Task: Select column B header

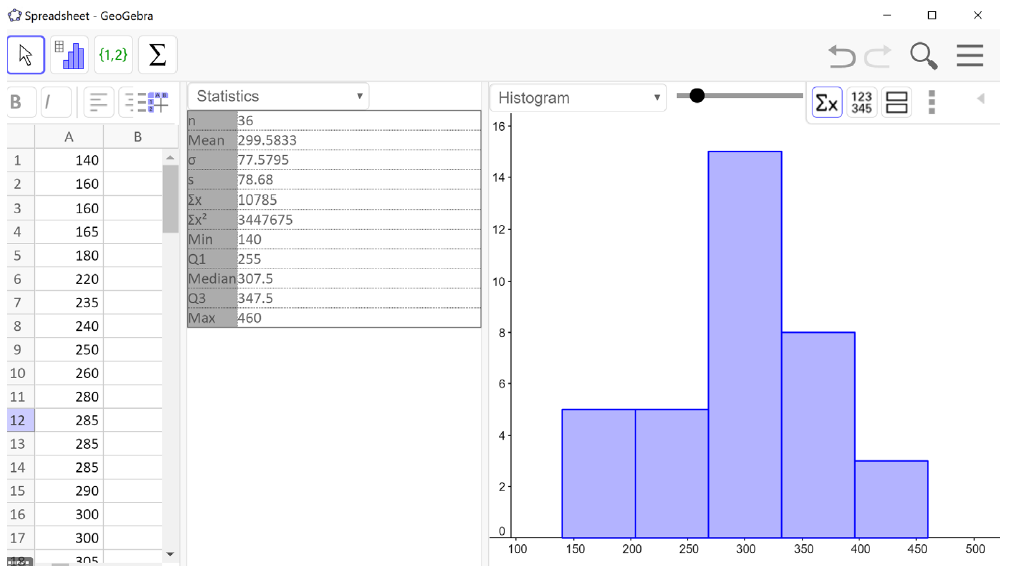Action: (138, 137)
